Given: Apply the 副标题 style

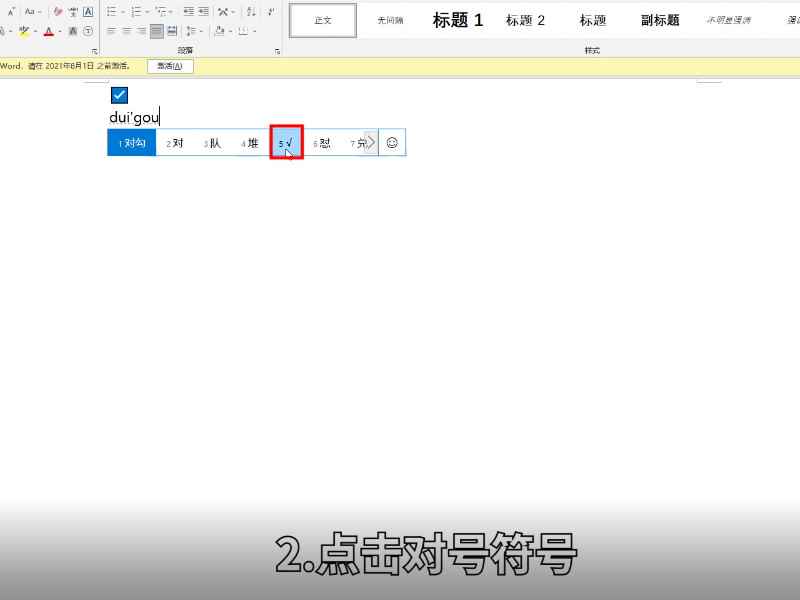Looking at the screenshot, I should click(x=660, y=20).
